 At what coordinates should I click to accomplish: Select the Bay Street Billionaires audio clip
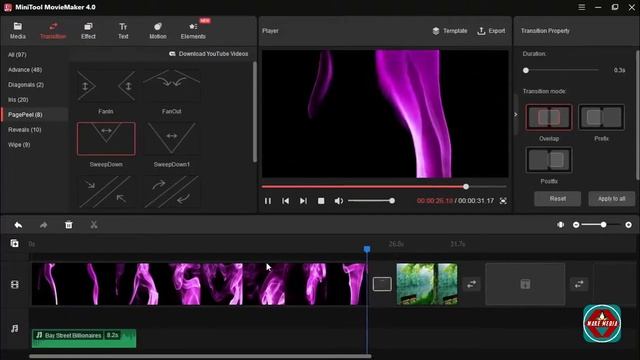(84, 338)
